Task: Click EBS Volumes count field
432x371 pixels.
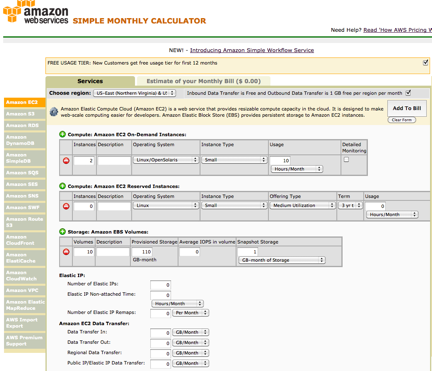Action: (x=84, y=252)
